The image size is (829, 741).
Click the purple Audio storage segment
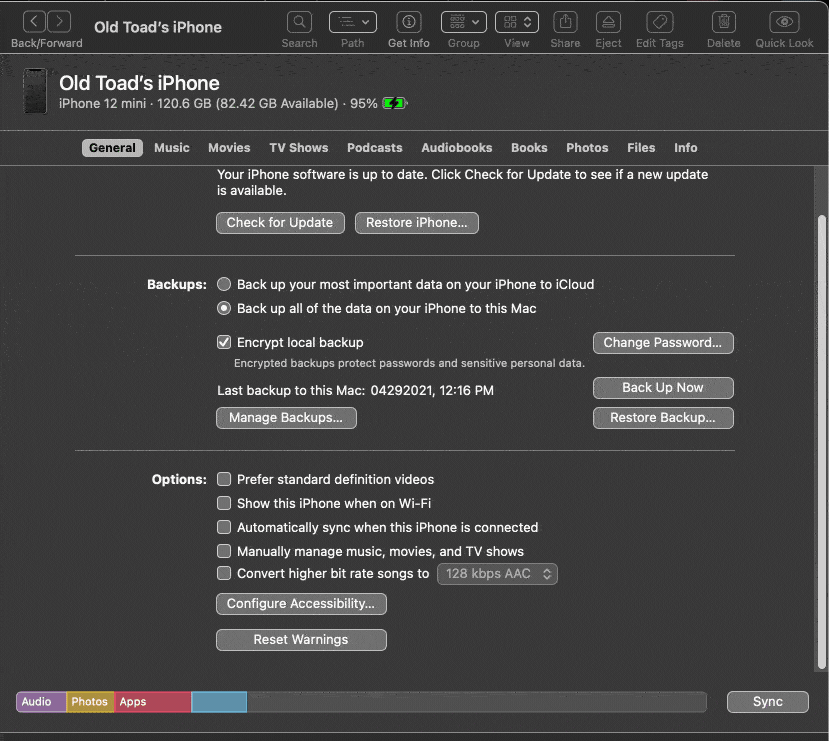pos(41,702)
